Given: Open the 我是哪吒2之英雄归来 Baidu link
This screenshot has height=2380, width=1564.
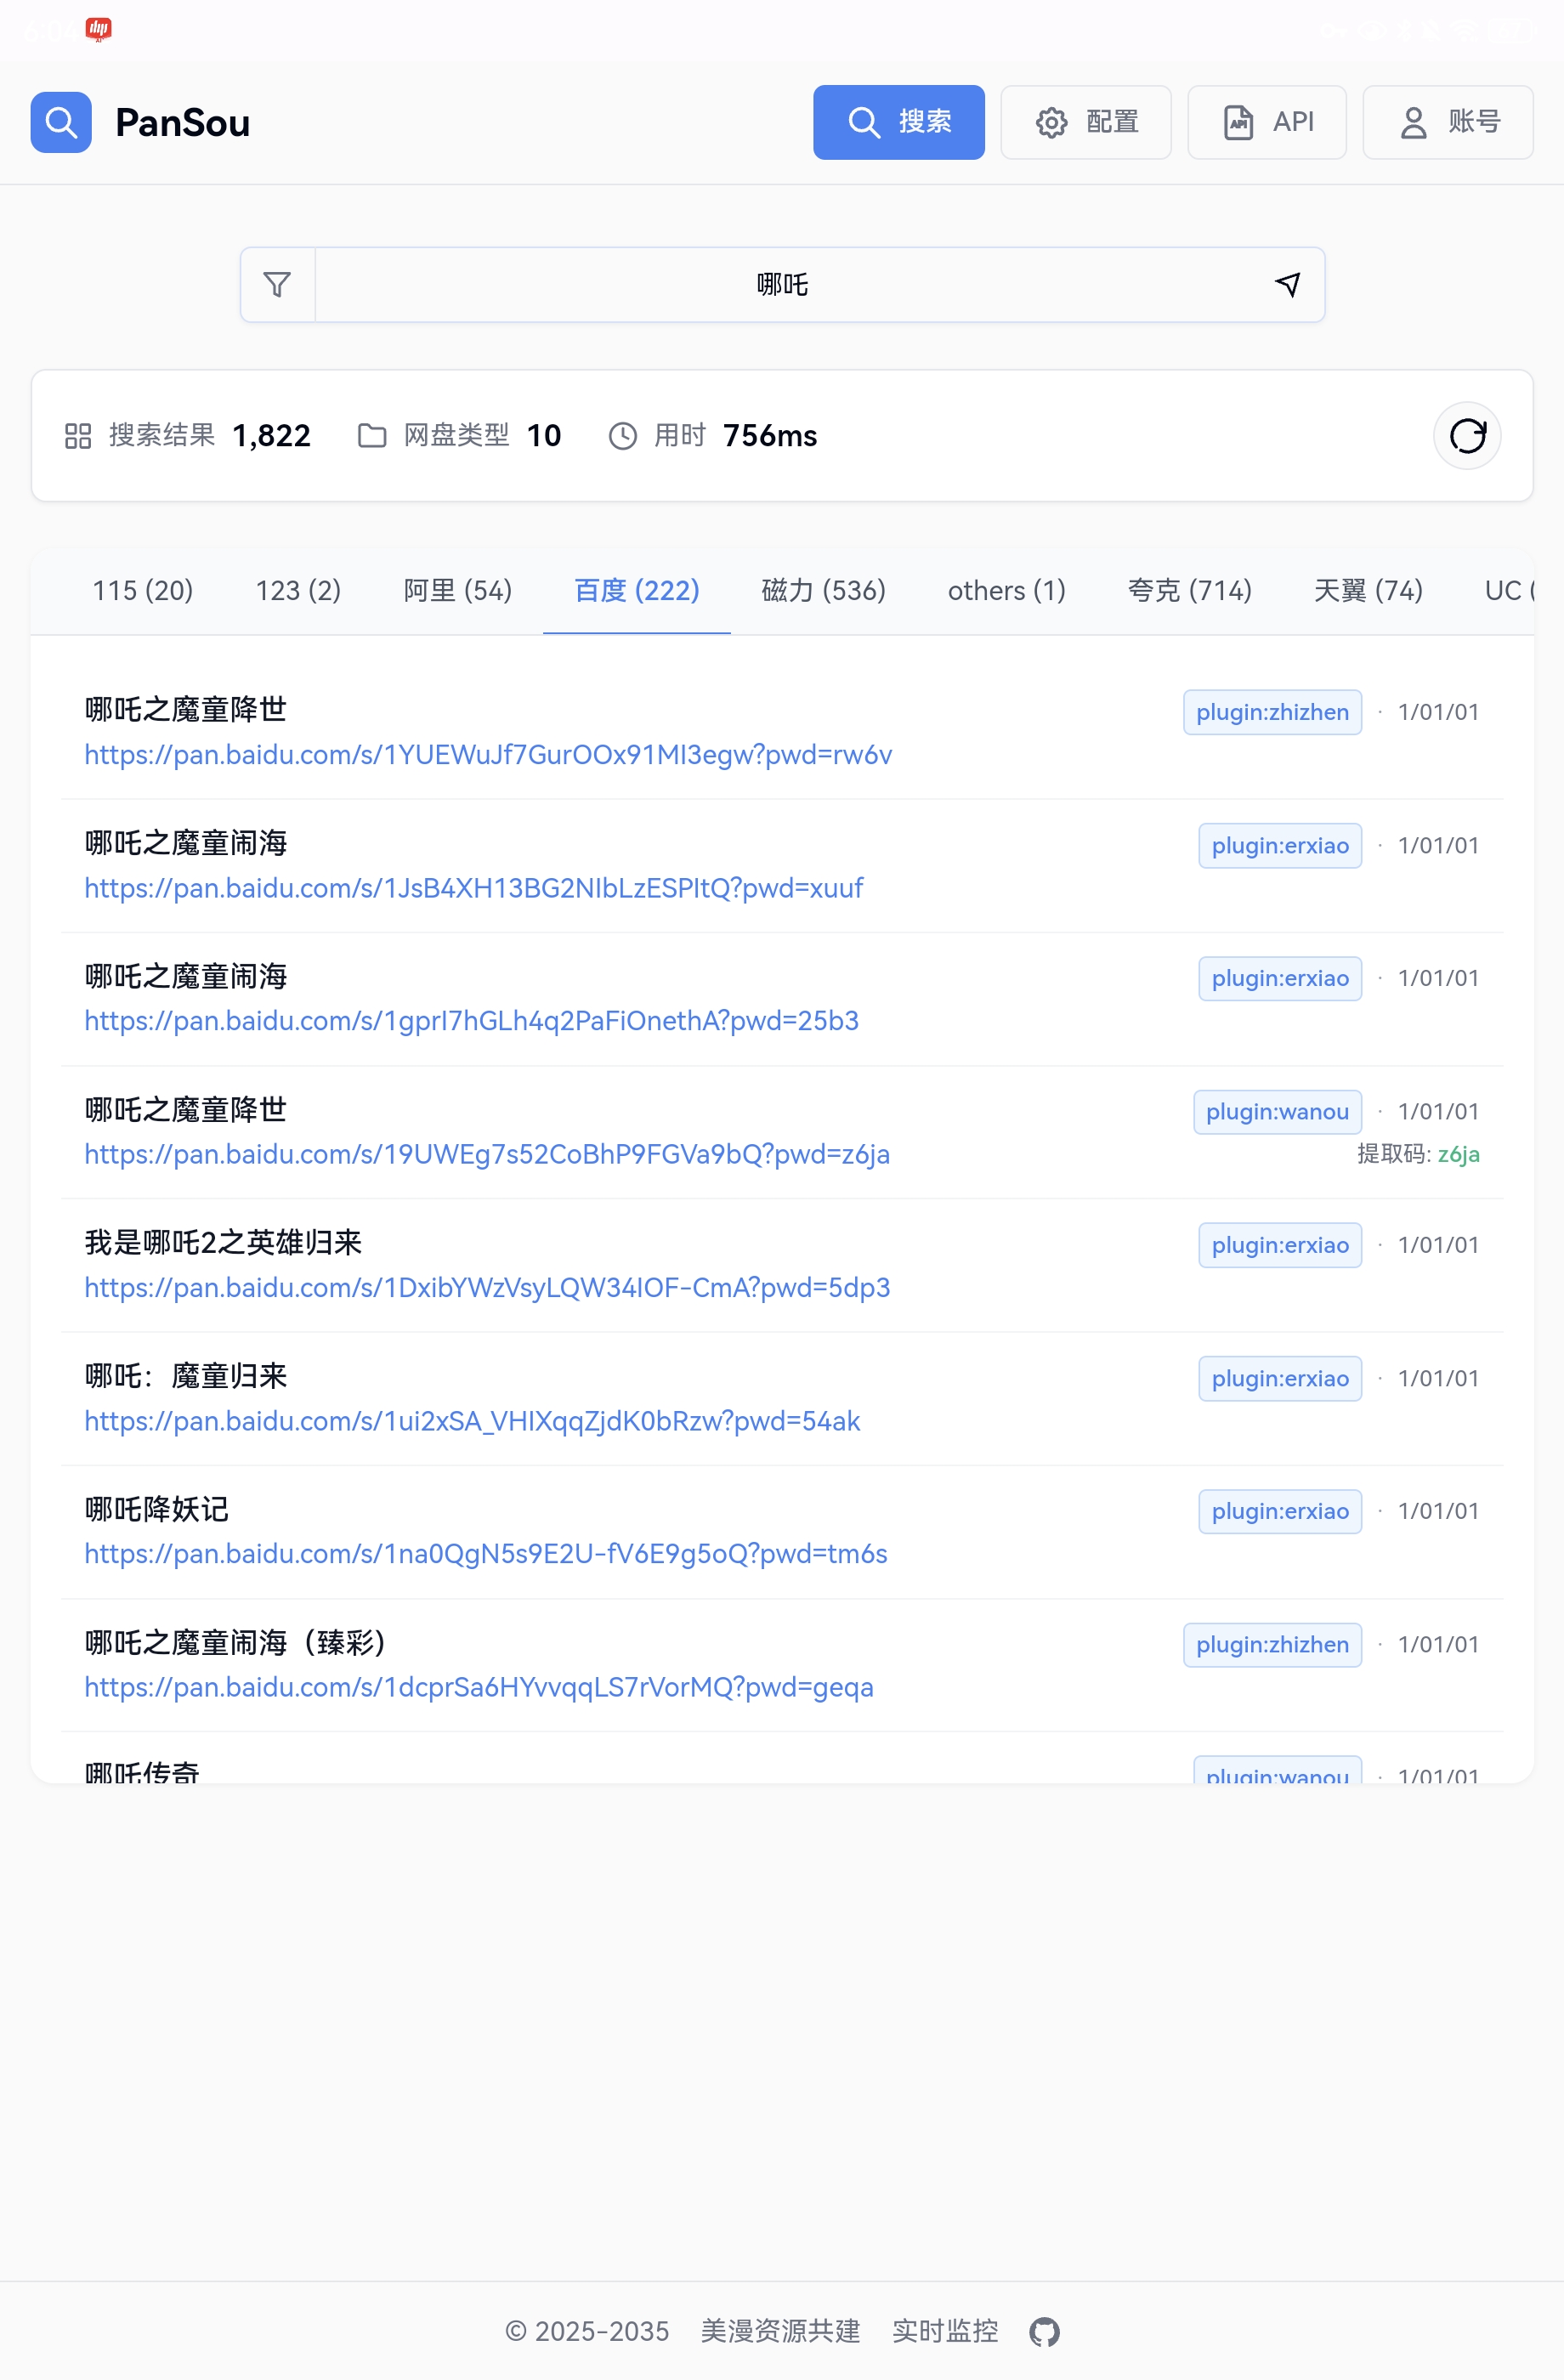Looking at the screenshot, I should pos(487,1288).
